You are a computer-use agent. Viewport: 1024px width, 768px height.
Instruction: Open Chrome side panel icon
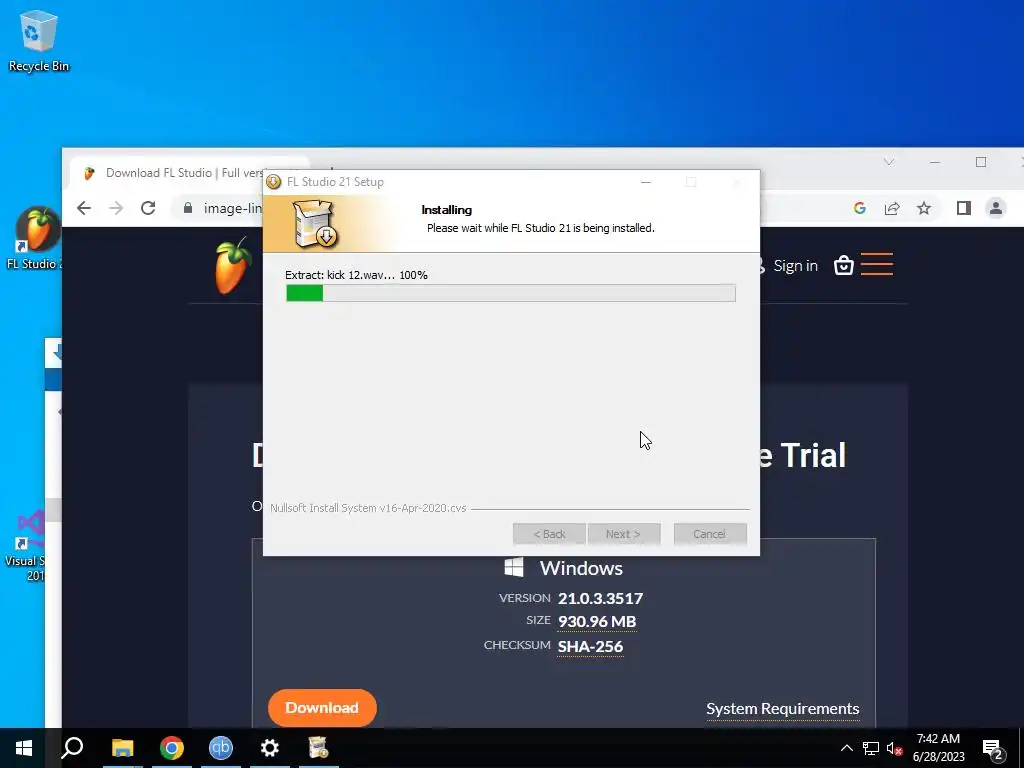963,208
